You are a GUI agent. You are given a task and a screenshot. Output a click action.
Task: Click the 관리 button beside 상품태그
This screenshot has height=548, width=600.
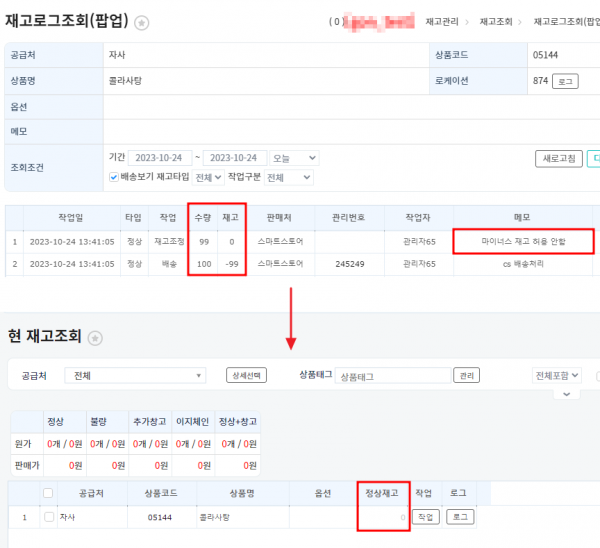click(465, 376)
